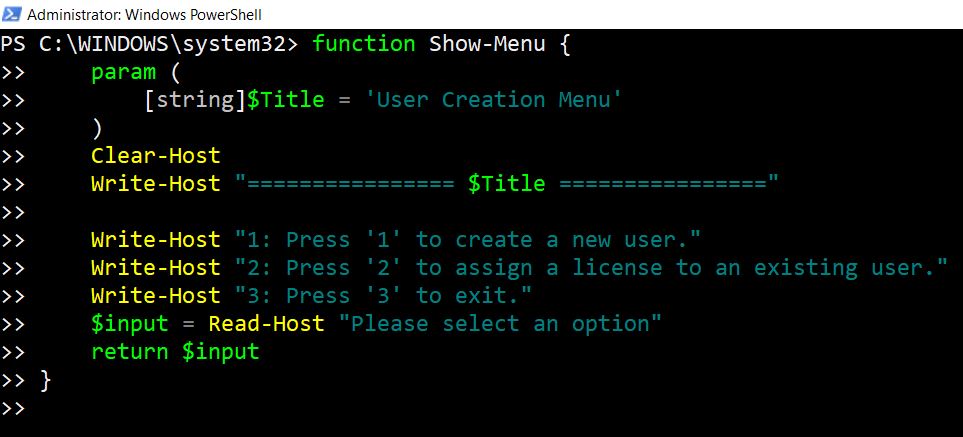Click the last empty '>>' continuation prompt

(13, 408)
